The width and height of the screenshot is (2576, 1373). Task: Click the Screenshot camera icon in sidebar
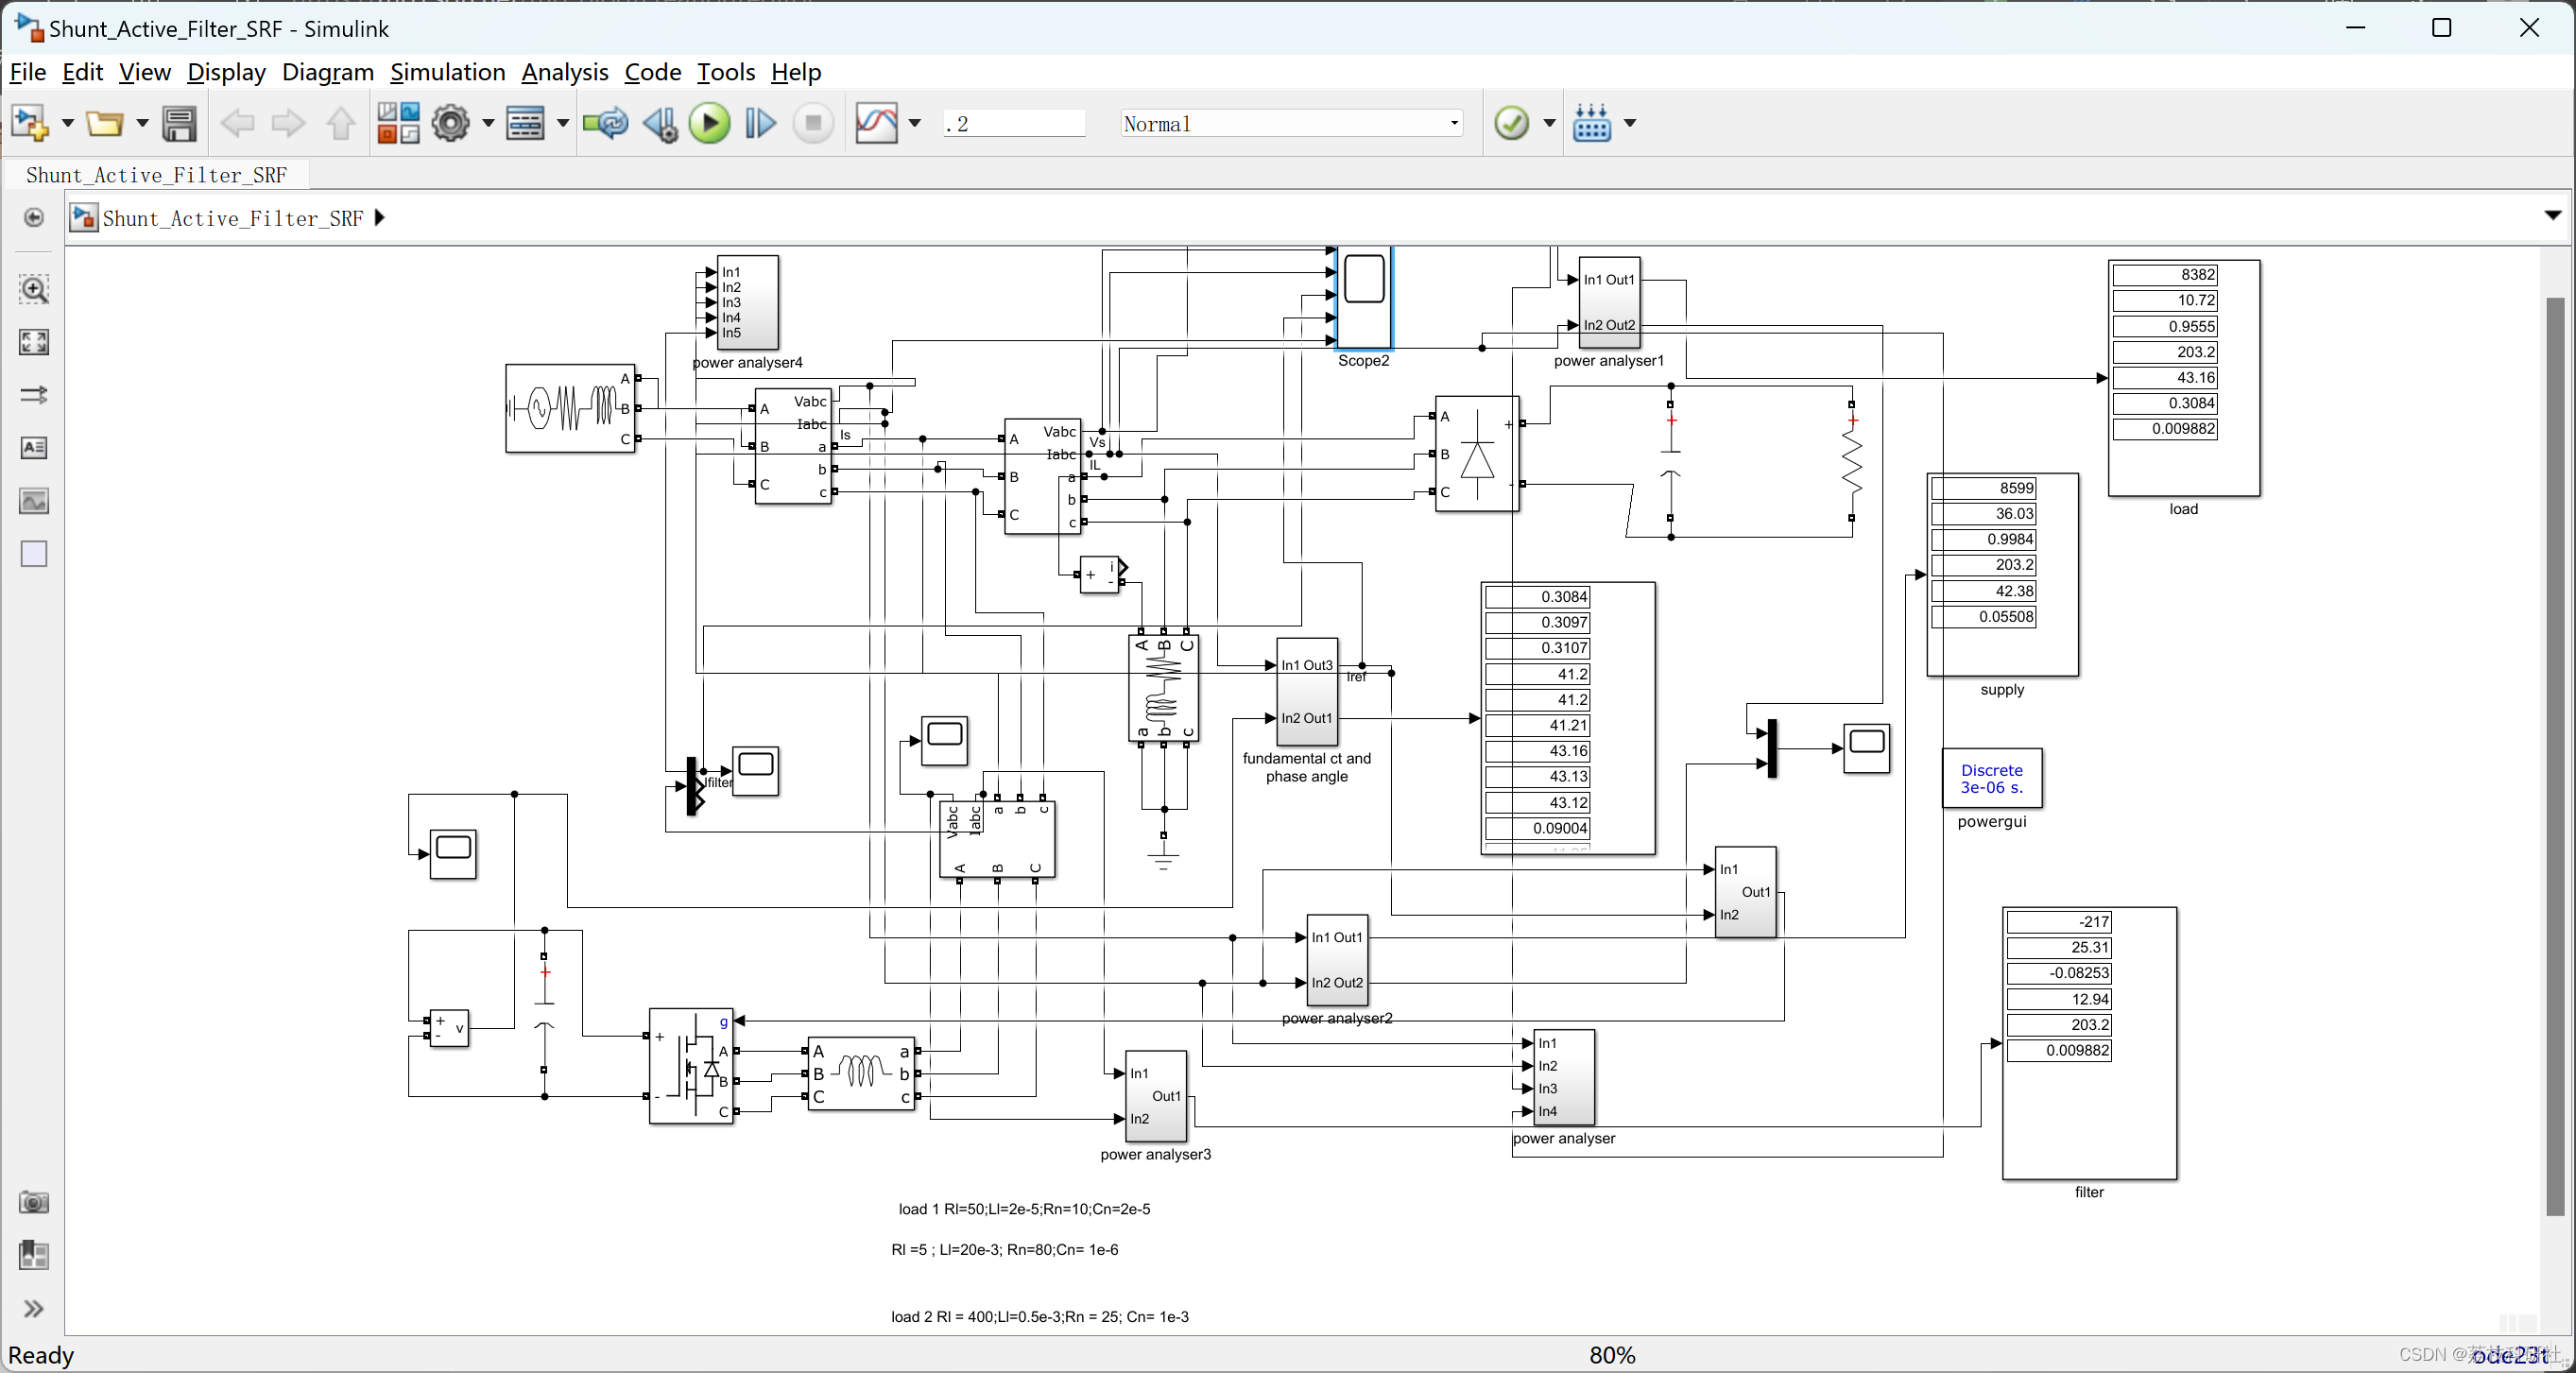(34, 1202)
